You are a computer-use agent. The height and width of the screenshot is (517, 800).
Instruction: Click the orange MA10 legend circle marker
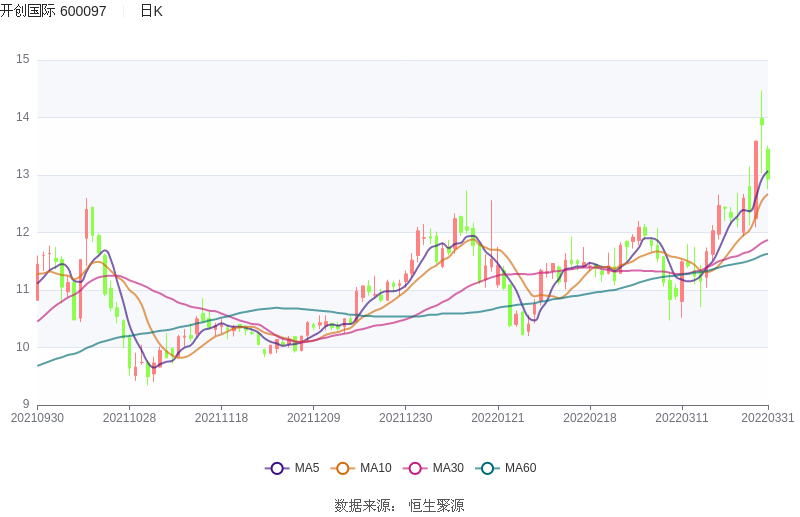[343, 468]
